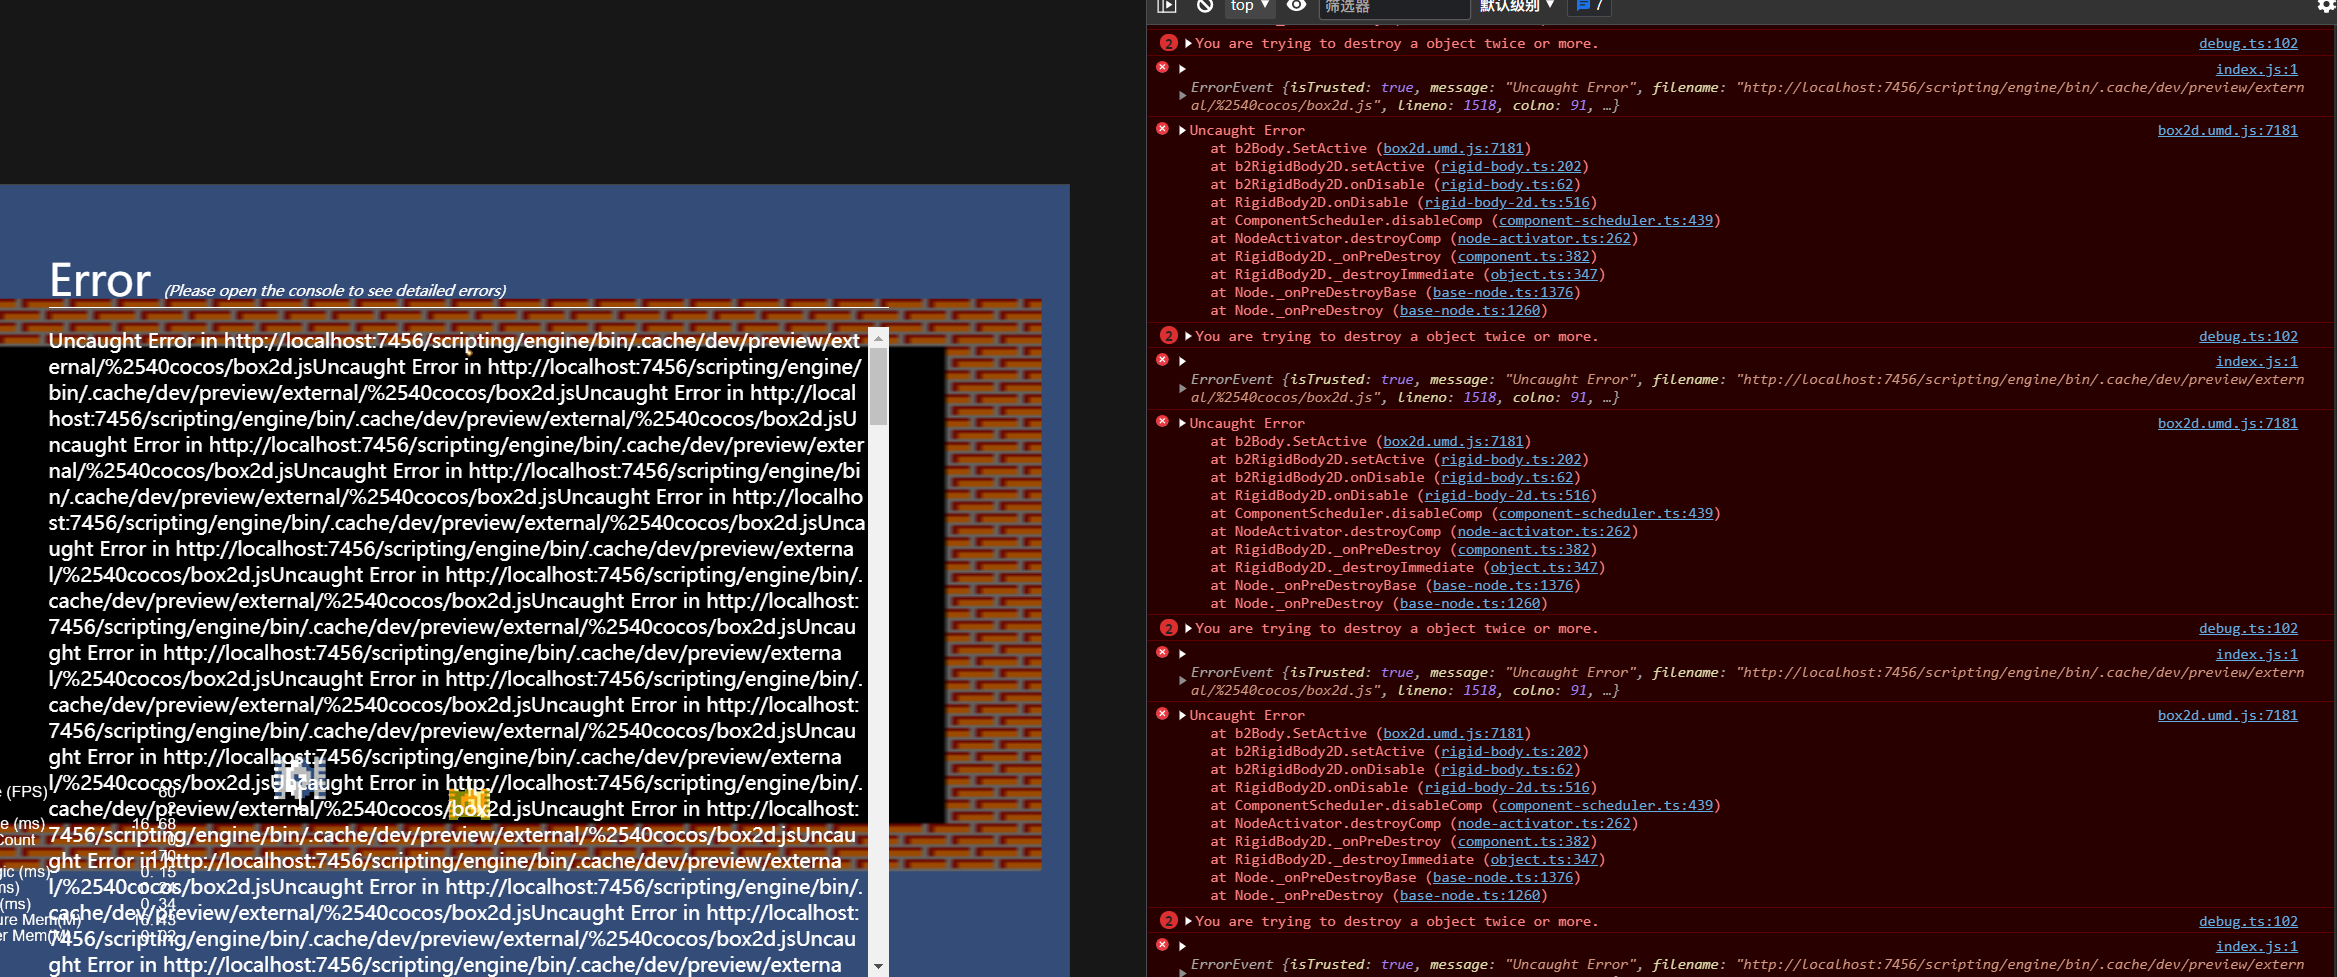2337x977 pixels.
Task: Click the large 'Error' heading in the preview
Action: pyautogui.click(x=100, y=280)
